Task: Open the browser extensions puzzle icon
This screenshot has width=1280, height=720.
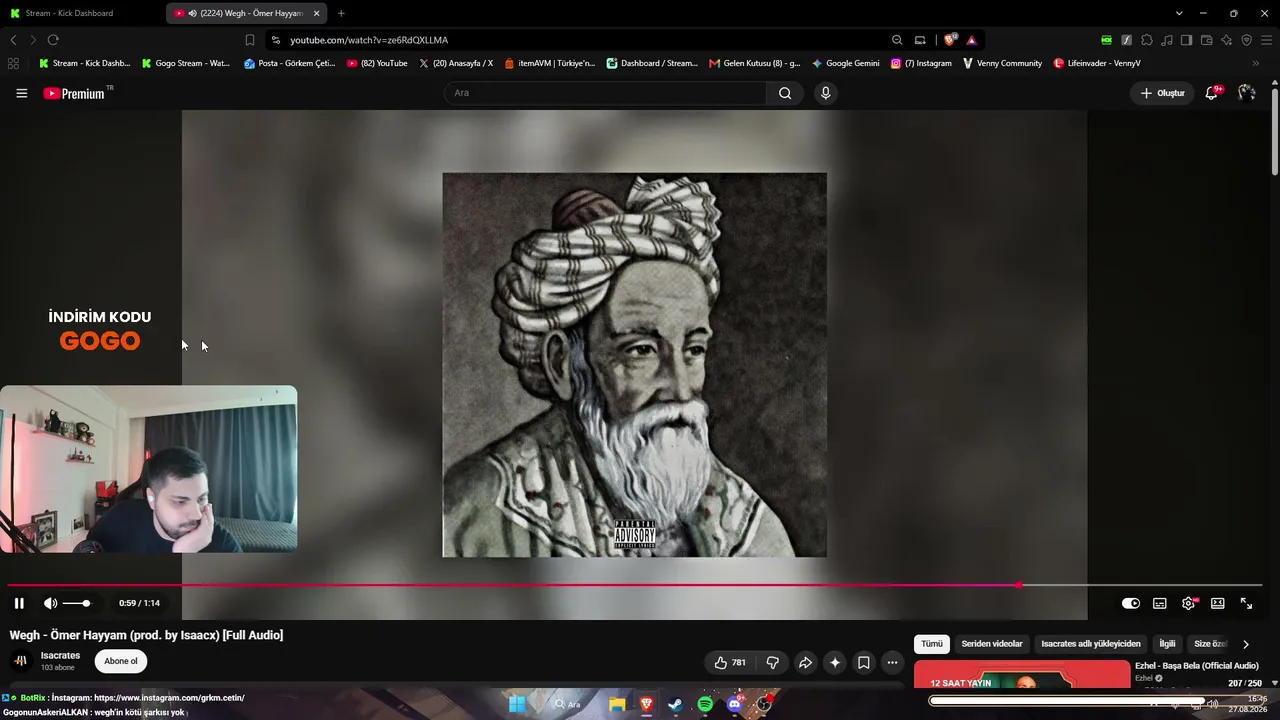Action: coord(1146,40)
